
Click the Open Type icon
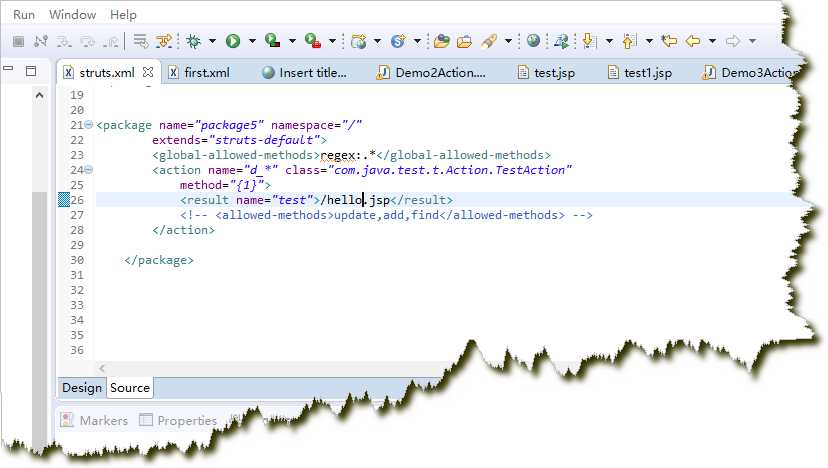click(441, 41)
